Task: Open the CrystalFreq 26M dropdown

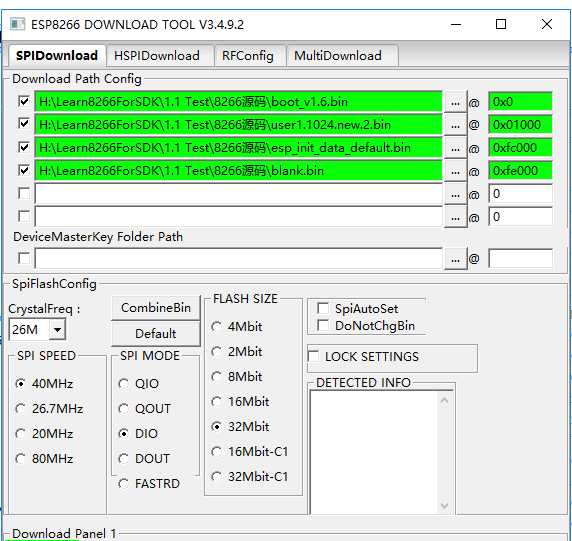Action: coord(57,329)
